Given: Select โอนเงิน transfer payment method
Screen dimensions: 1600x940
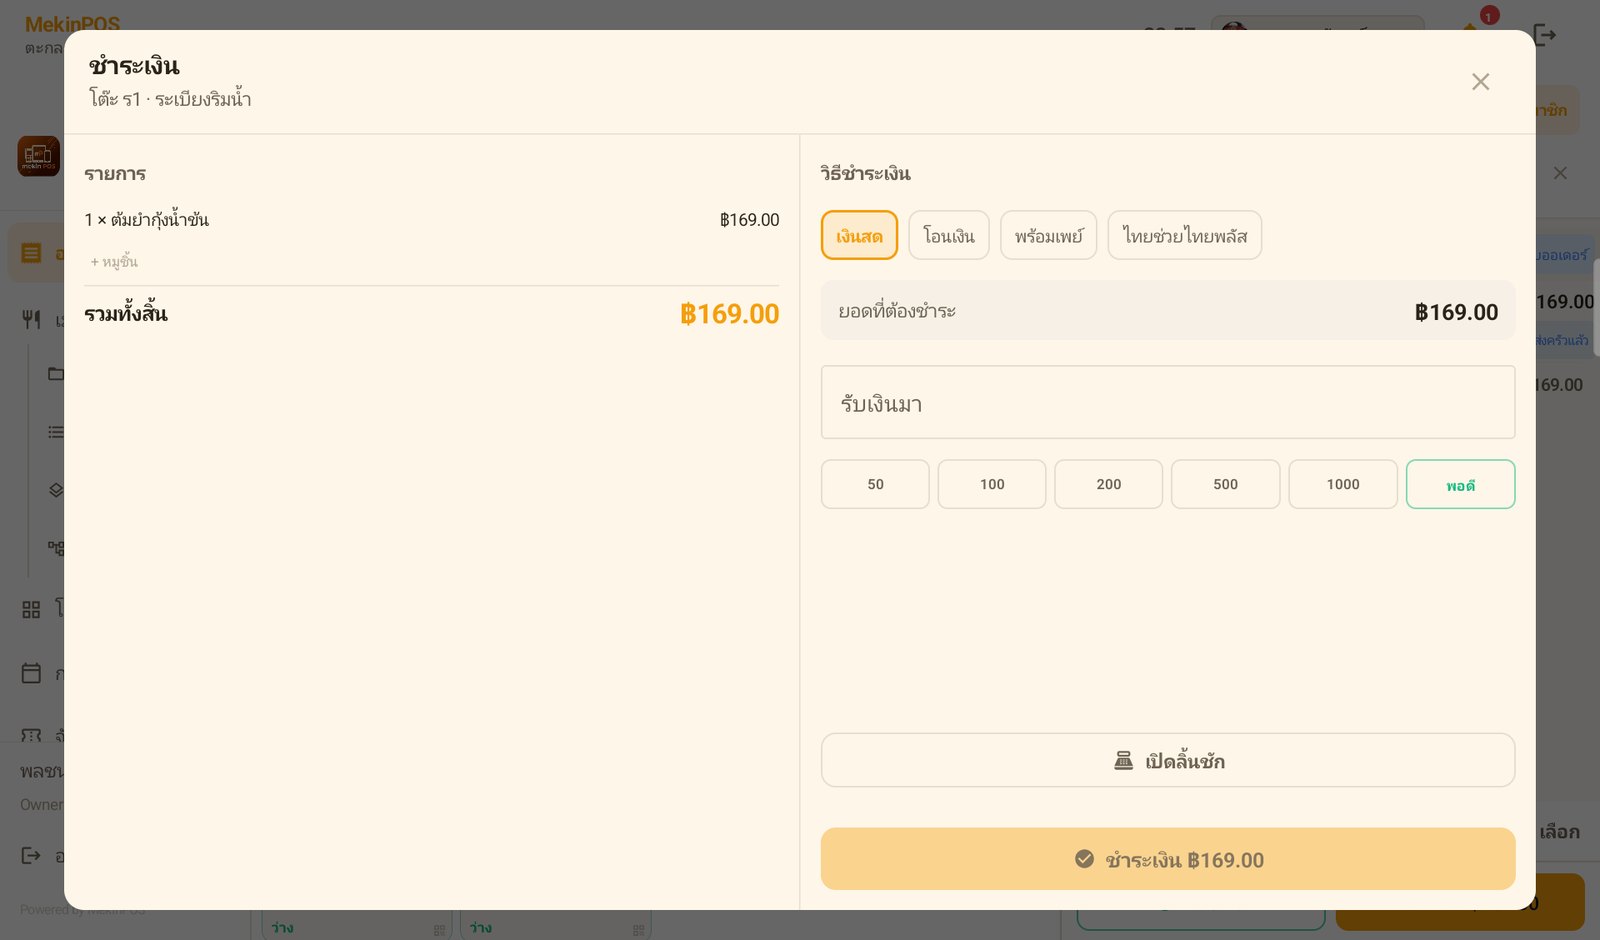Looking at the screenshot, I should click(x=948, y=235).
